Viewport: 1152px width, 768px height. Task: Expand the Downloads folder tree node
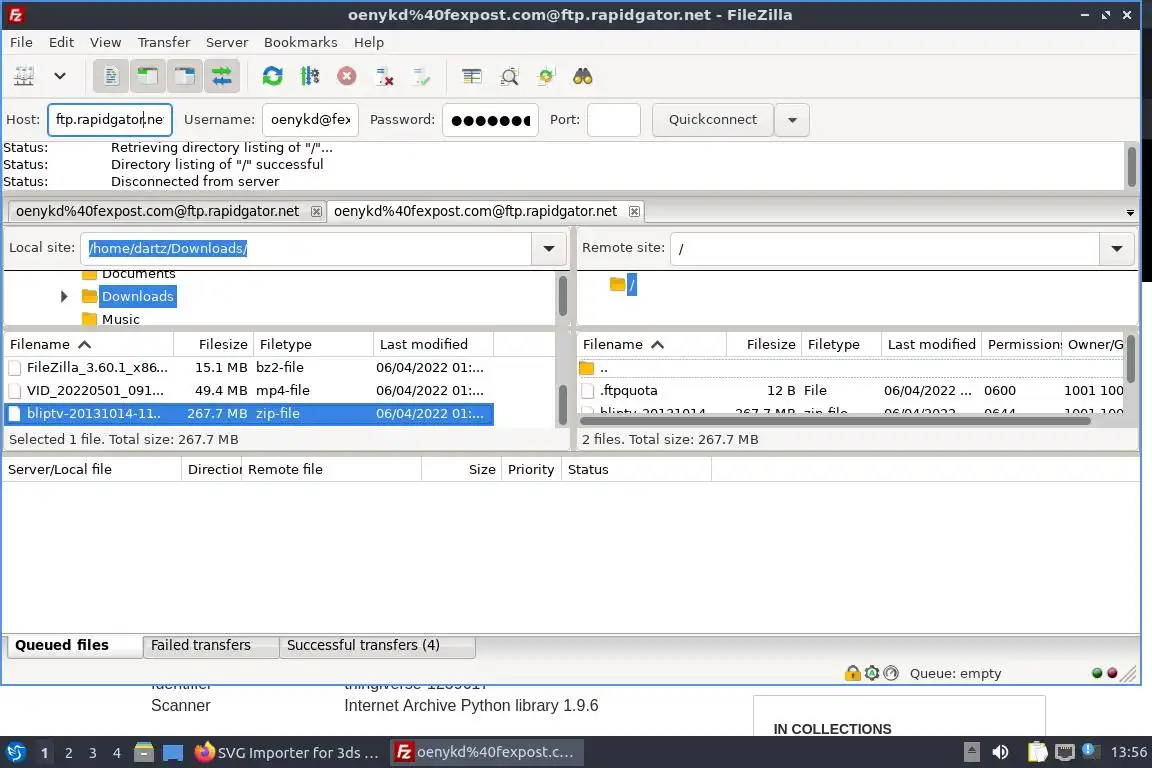pos(64,296)
